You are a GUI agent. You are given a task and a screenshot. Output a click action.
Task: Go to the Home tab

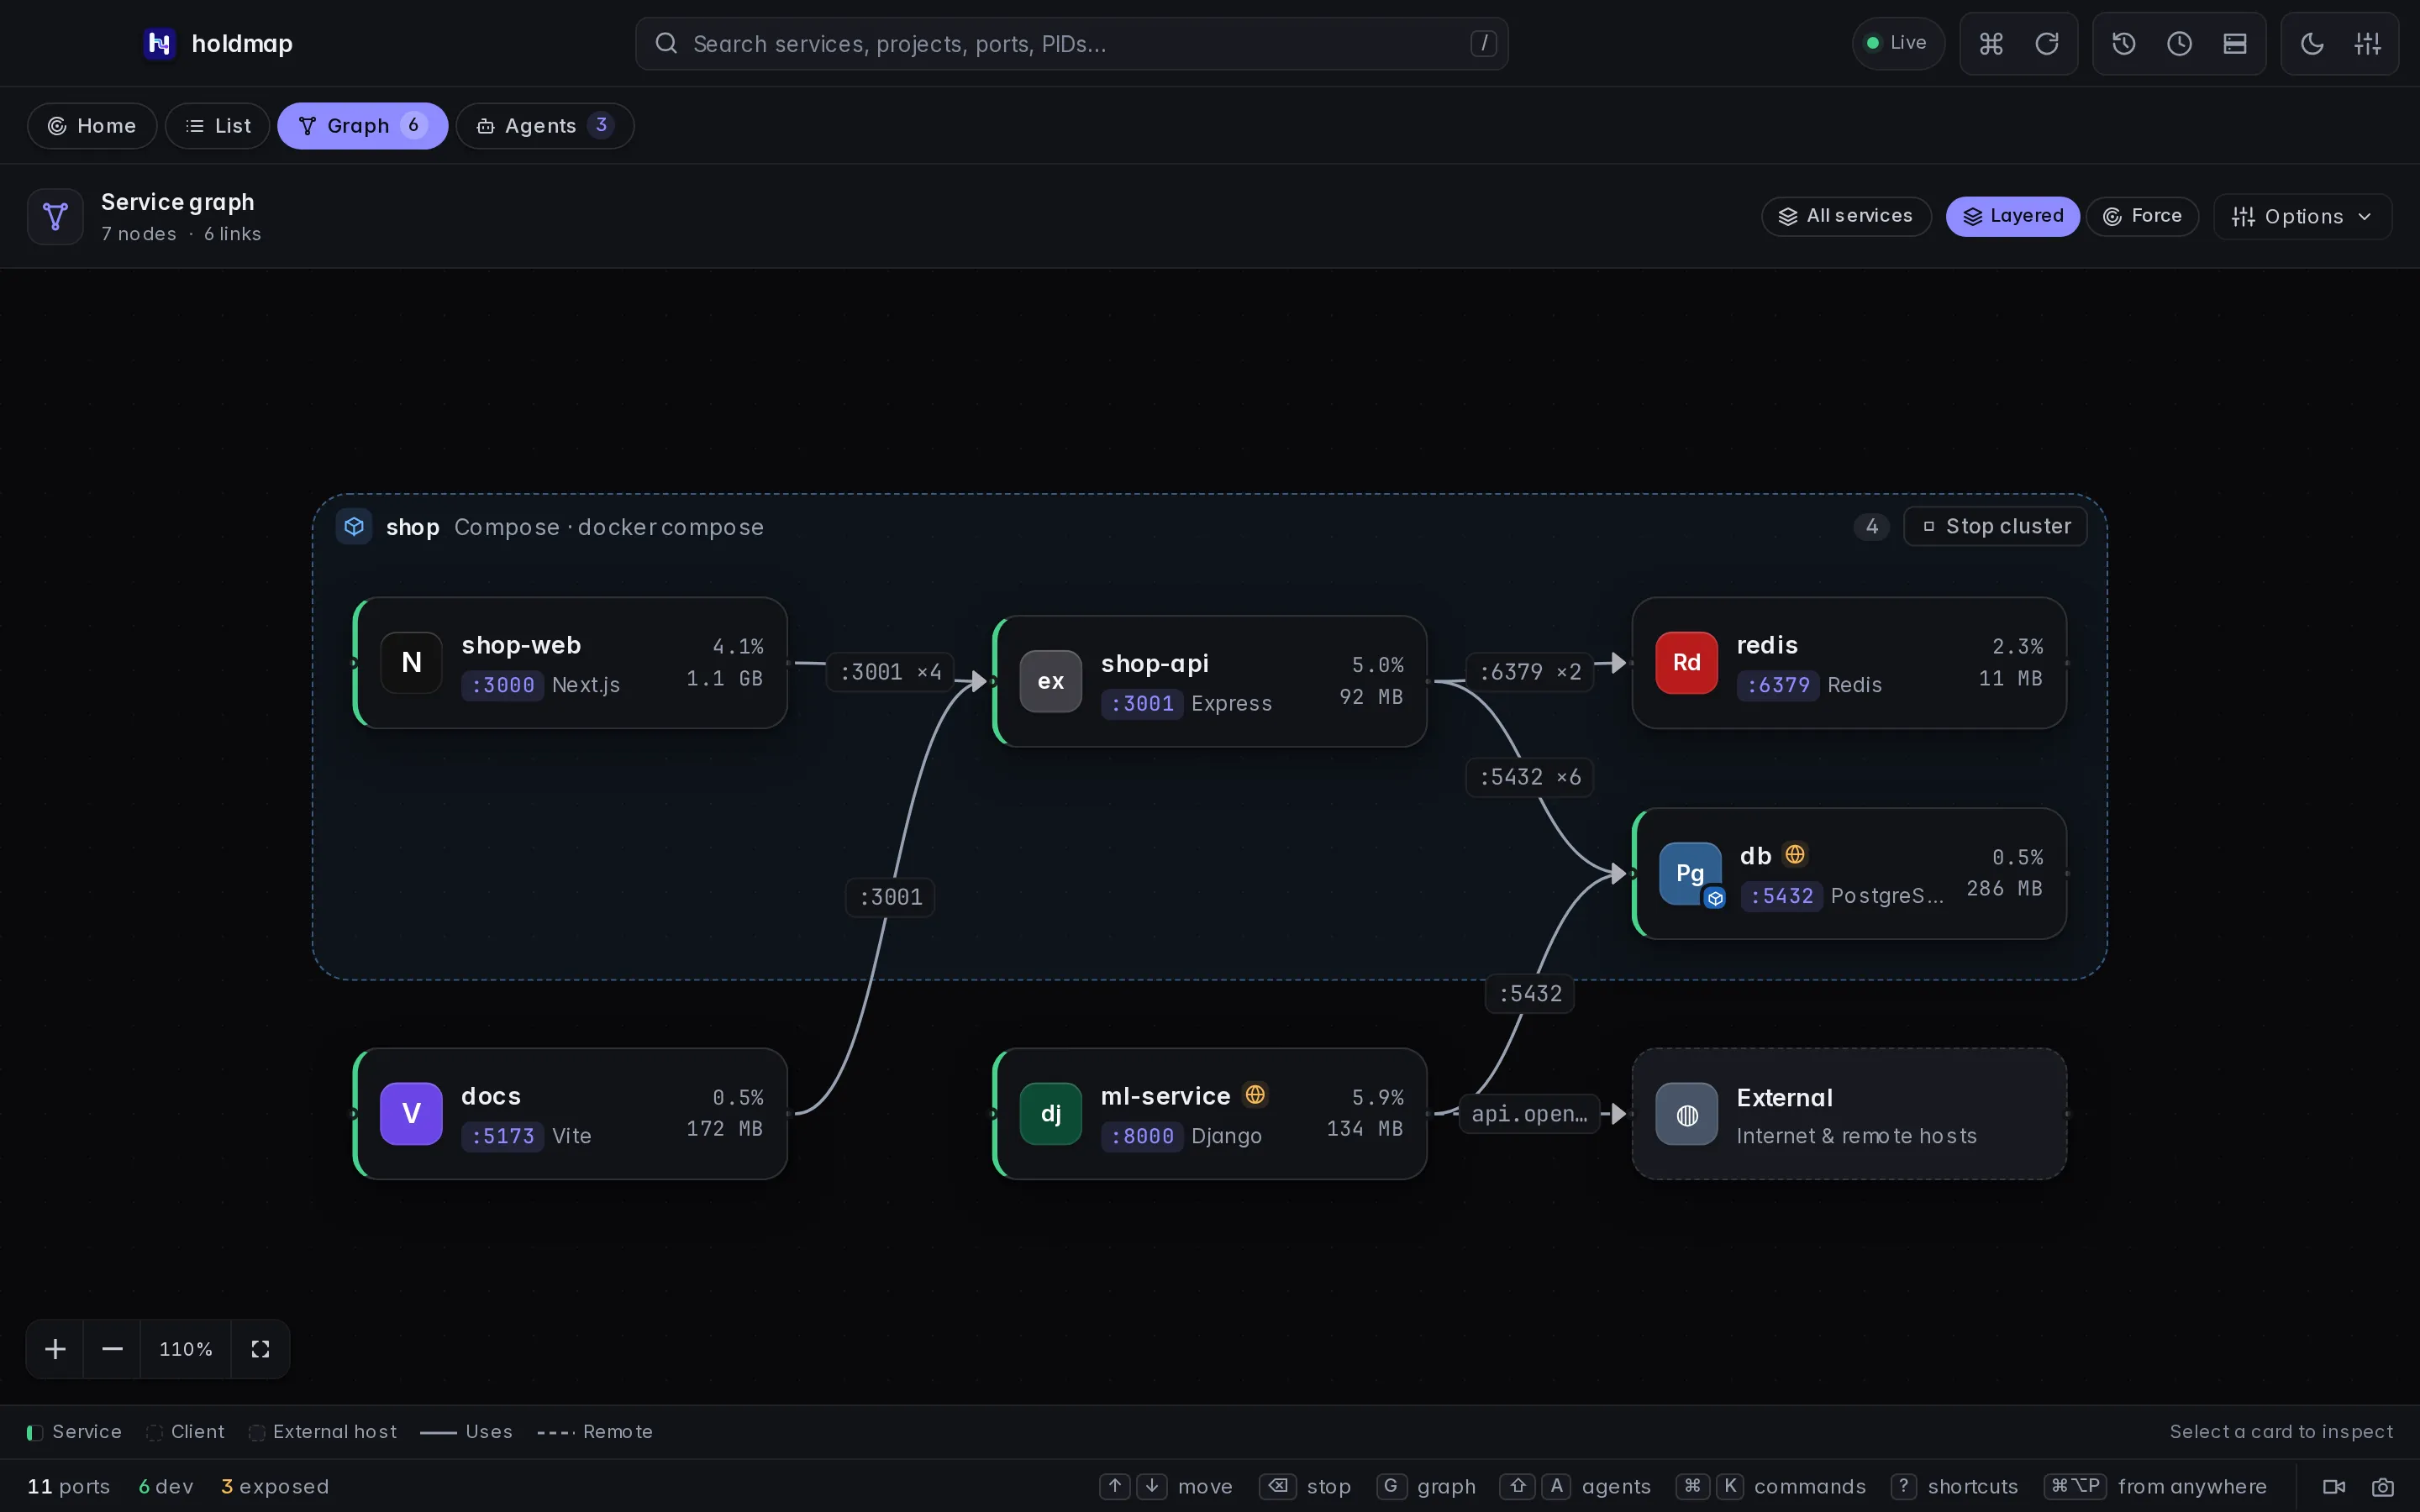tap(92, 126)
